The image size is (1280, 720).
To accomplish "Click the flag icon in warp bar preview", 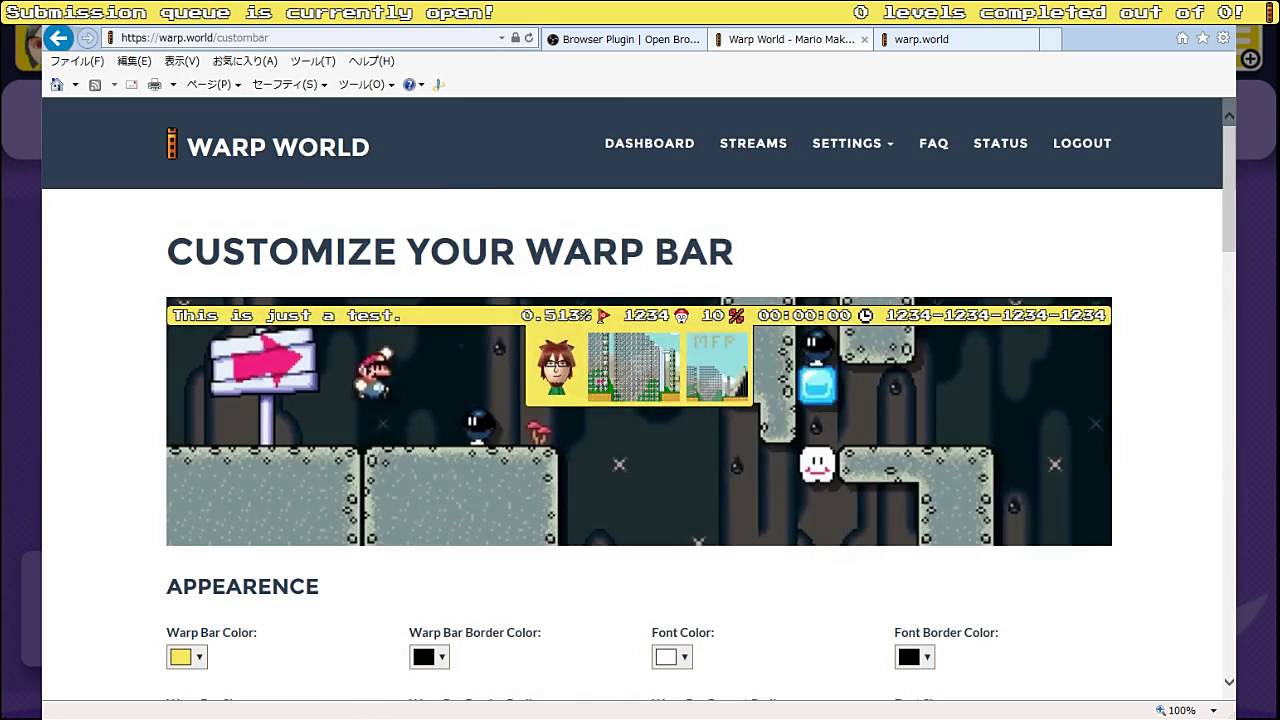I will [x=603, y=315].
